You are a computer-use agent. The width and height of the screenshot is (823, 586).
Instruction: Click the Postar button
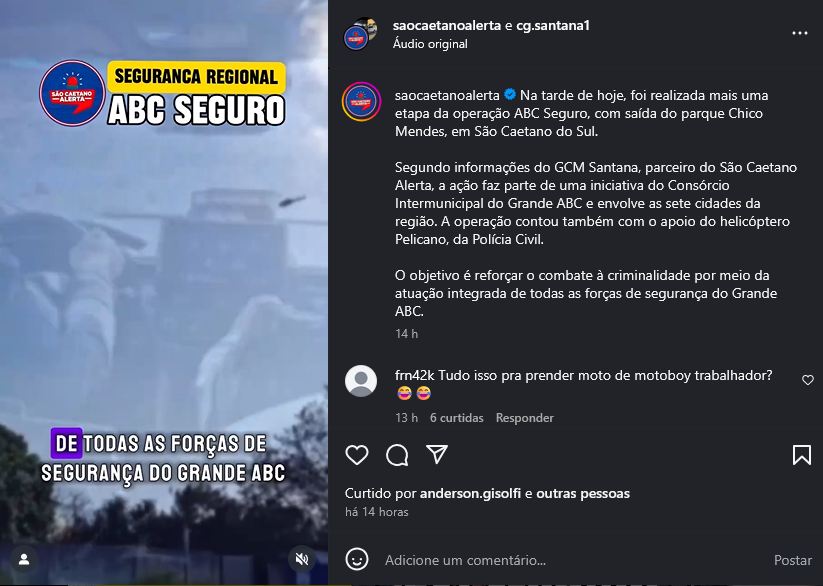pos(793,560)
